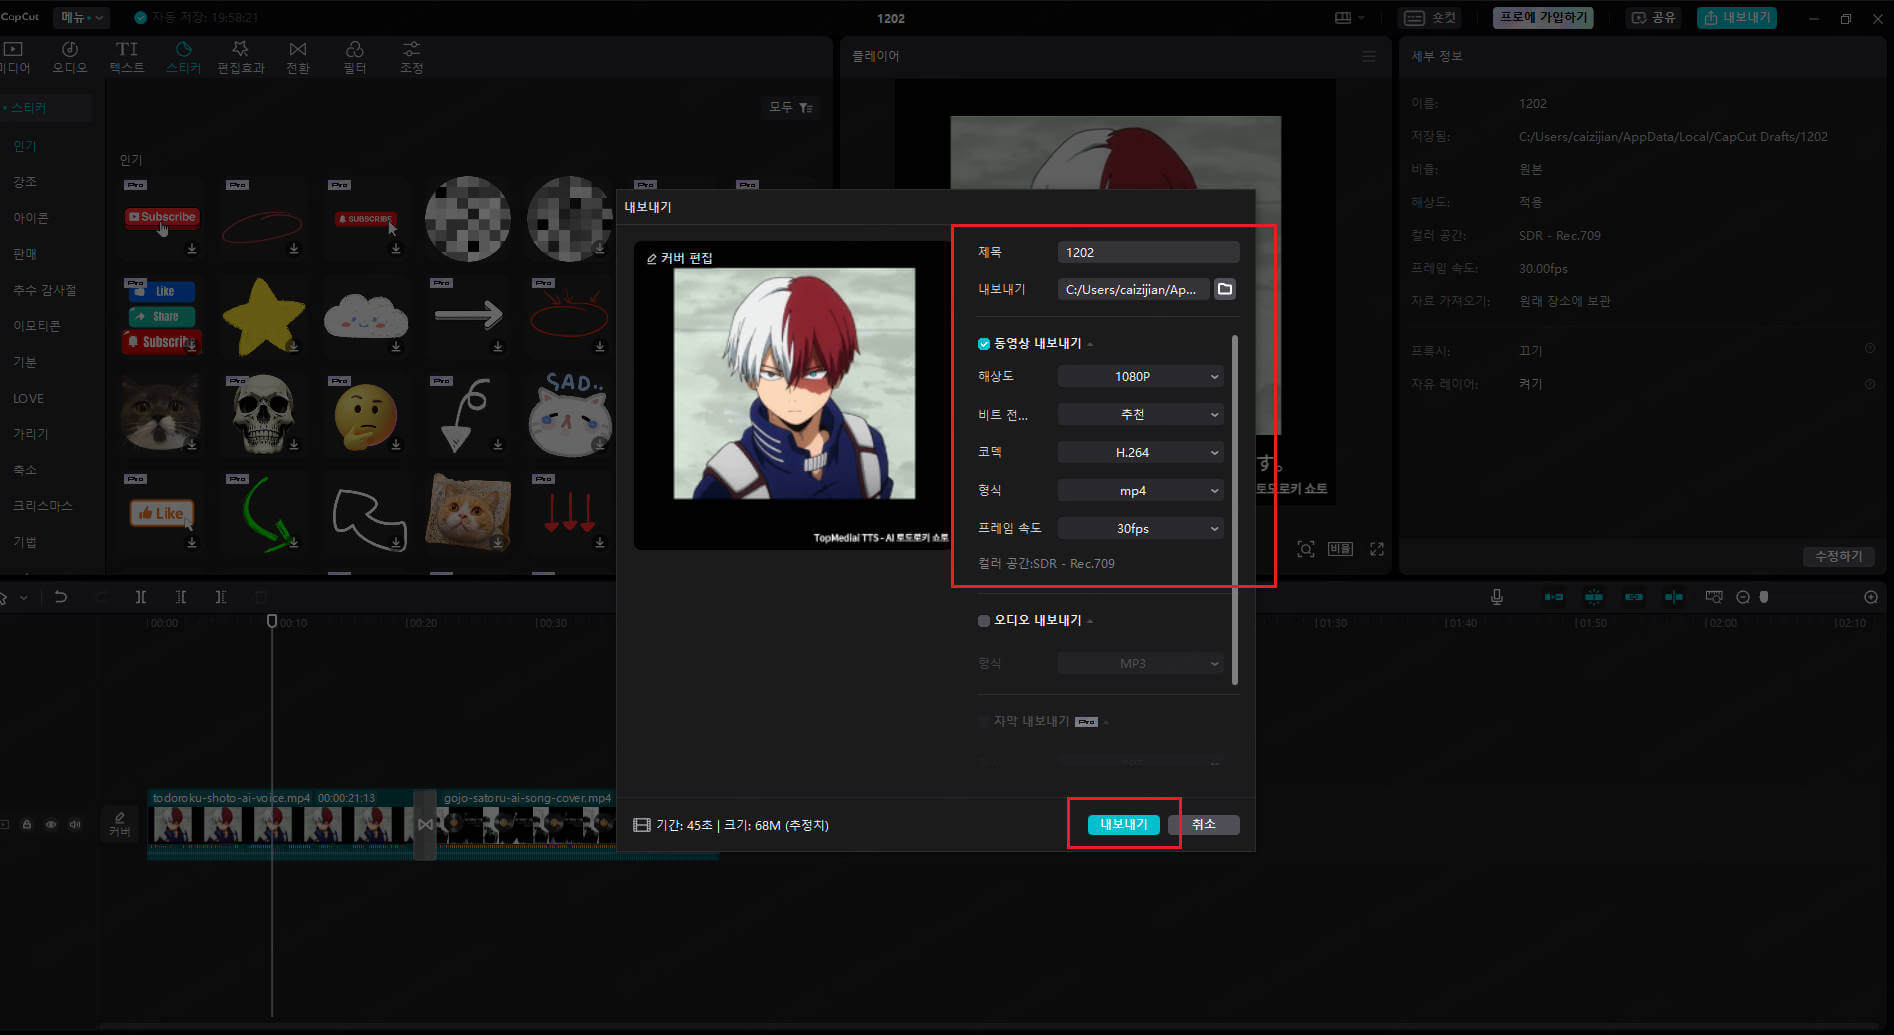Grab the export settings vertical scrollbar
1894x1035 pixels.
[x=1235, y=510]
